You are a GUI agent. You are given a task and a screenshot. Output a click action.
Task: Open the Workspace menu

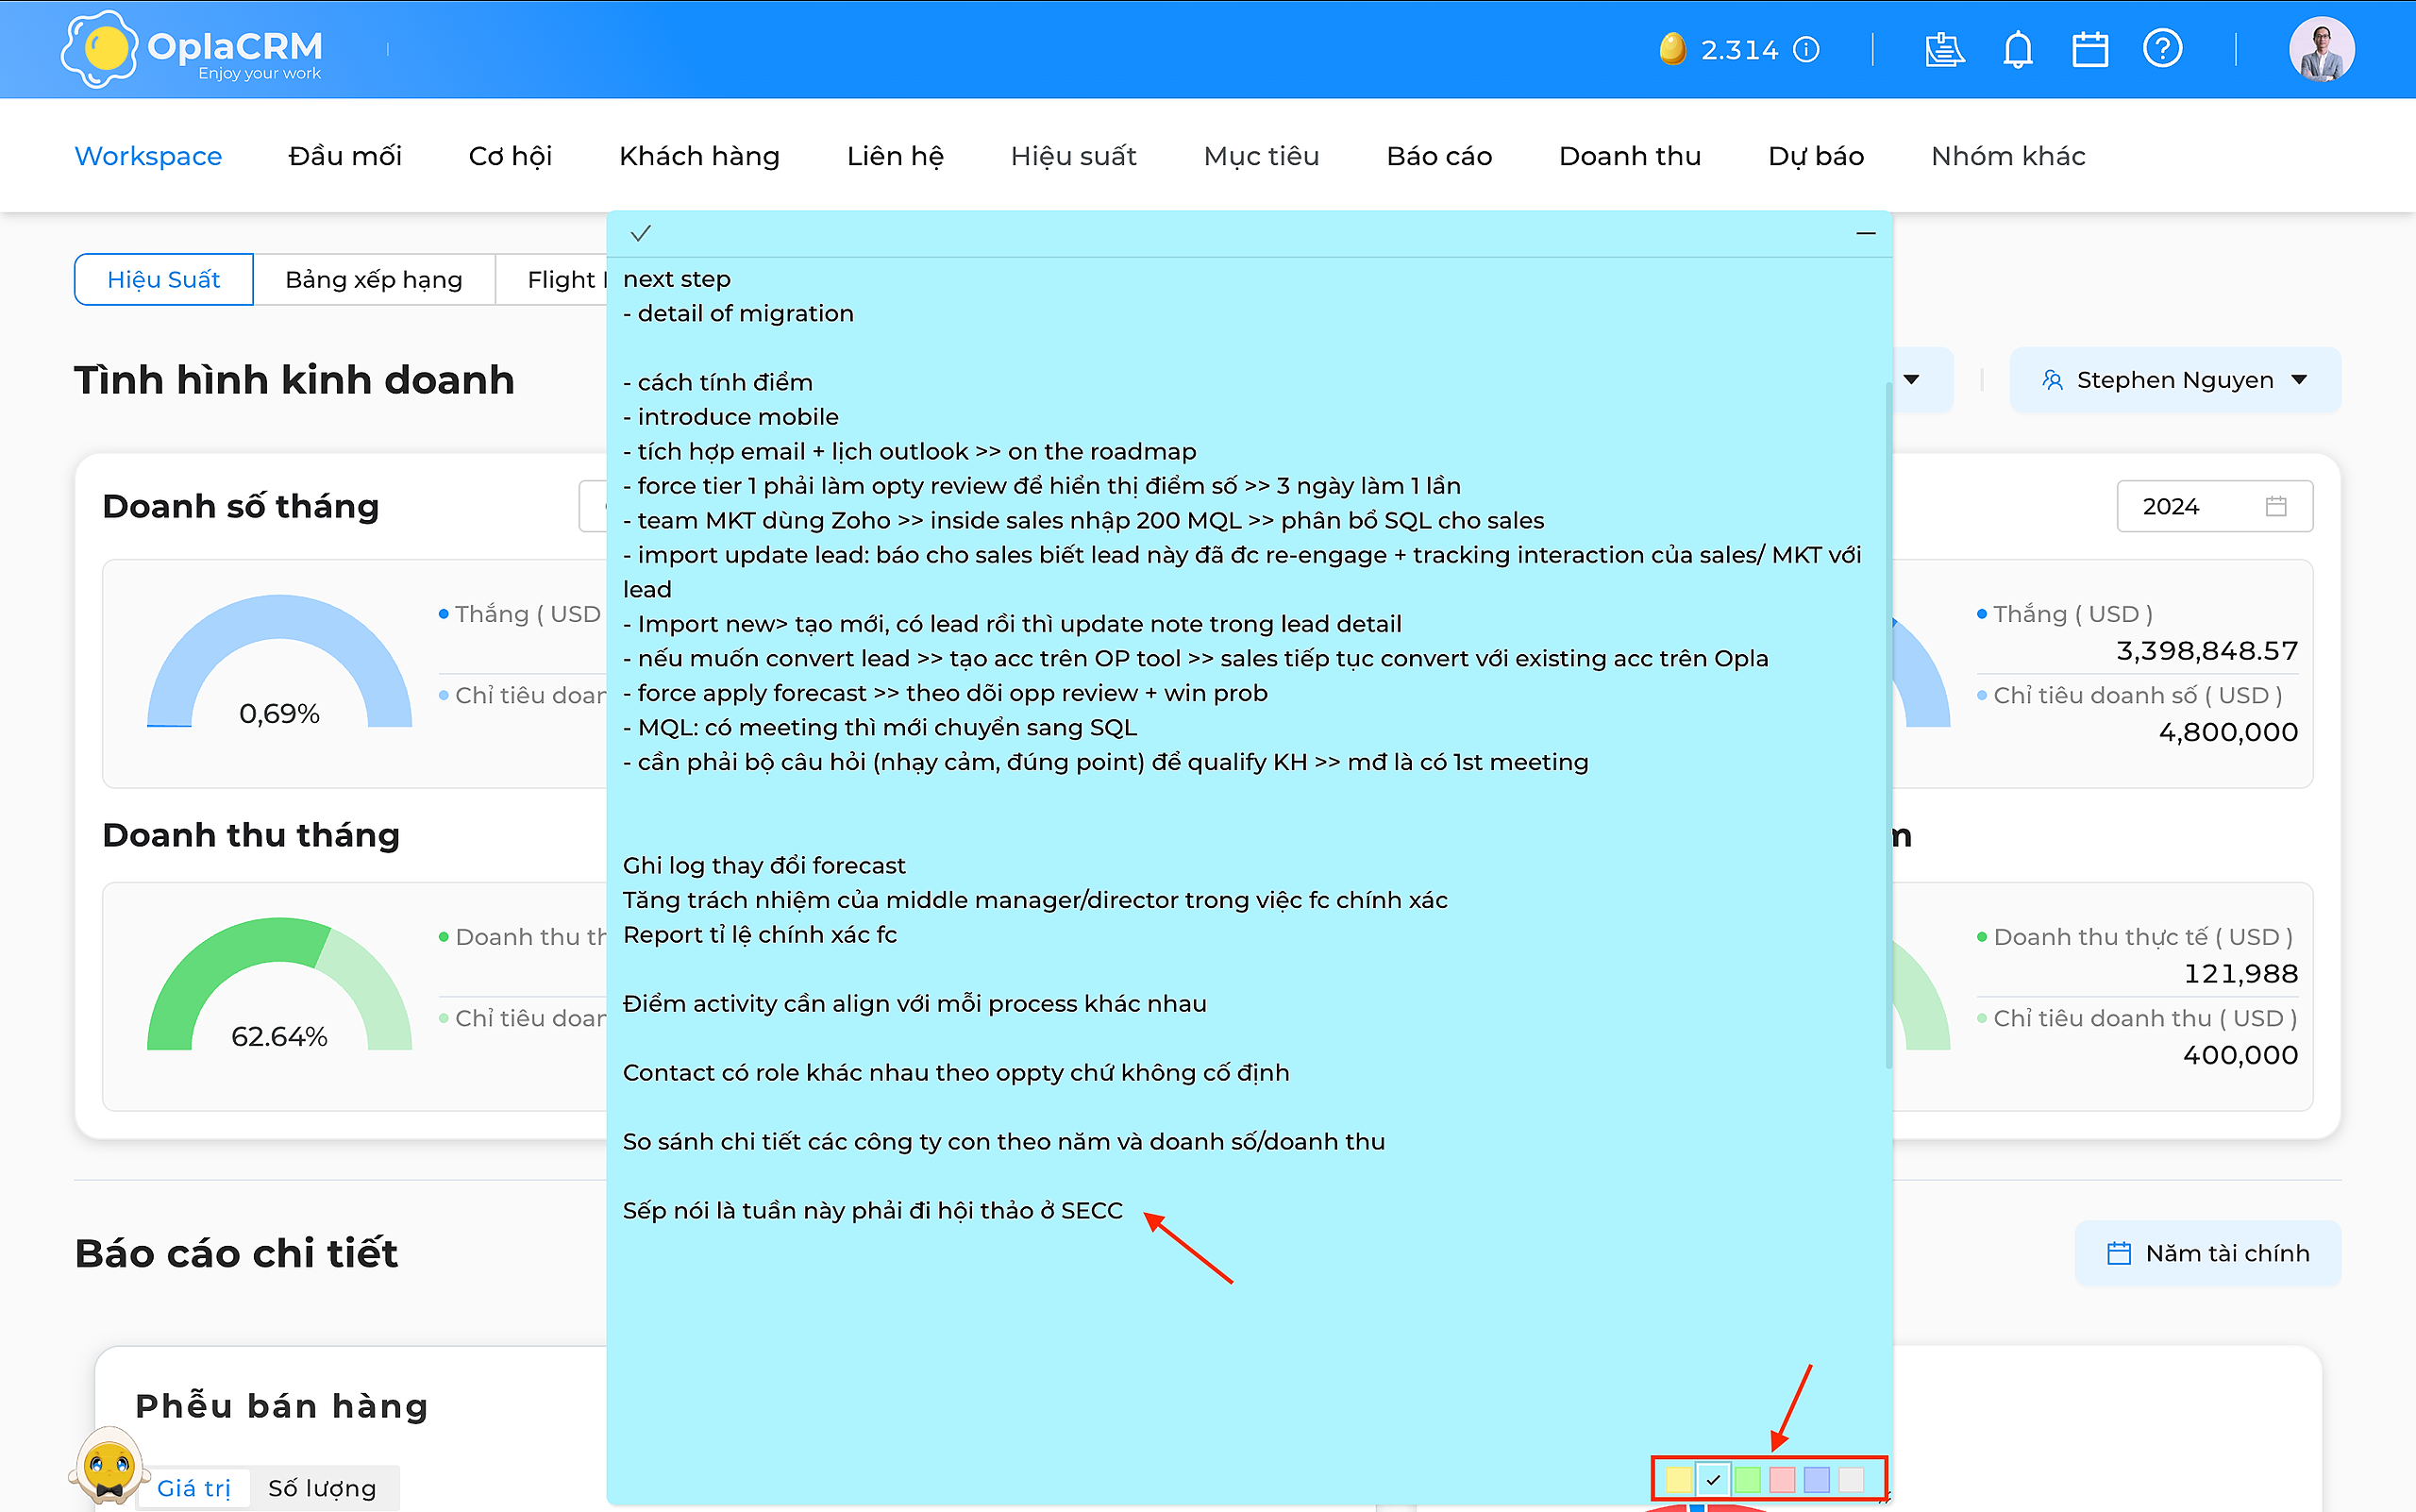click(x=148, y=156)
